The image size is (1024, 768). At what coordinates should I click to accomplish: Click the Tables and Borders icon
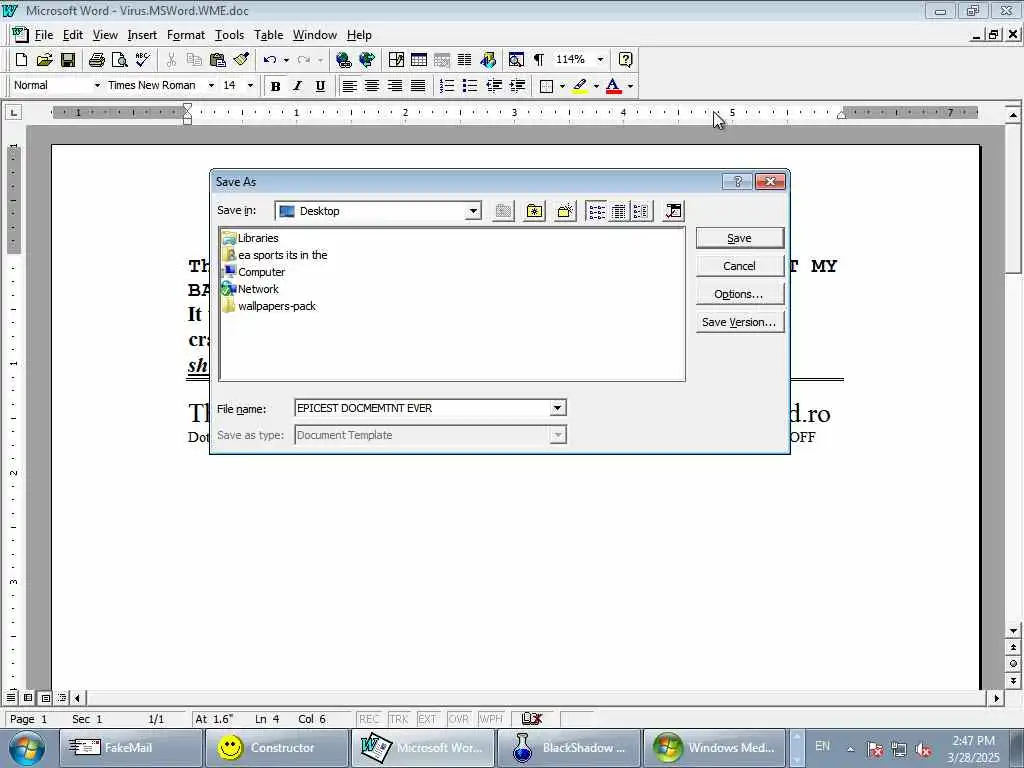396,60
